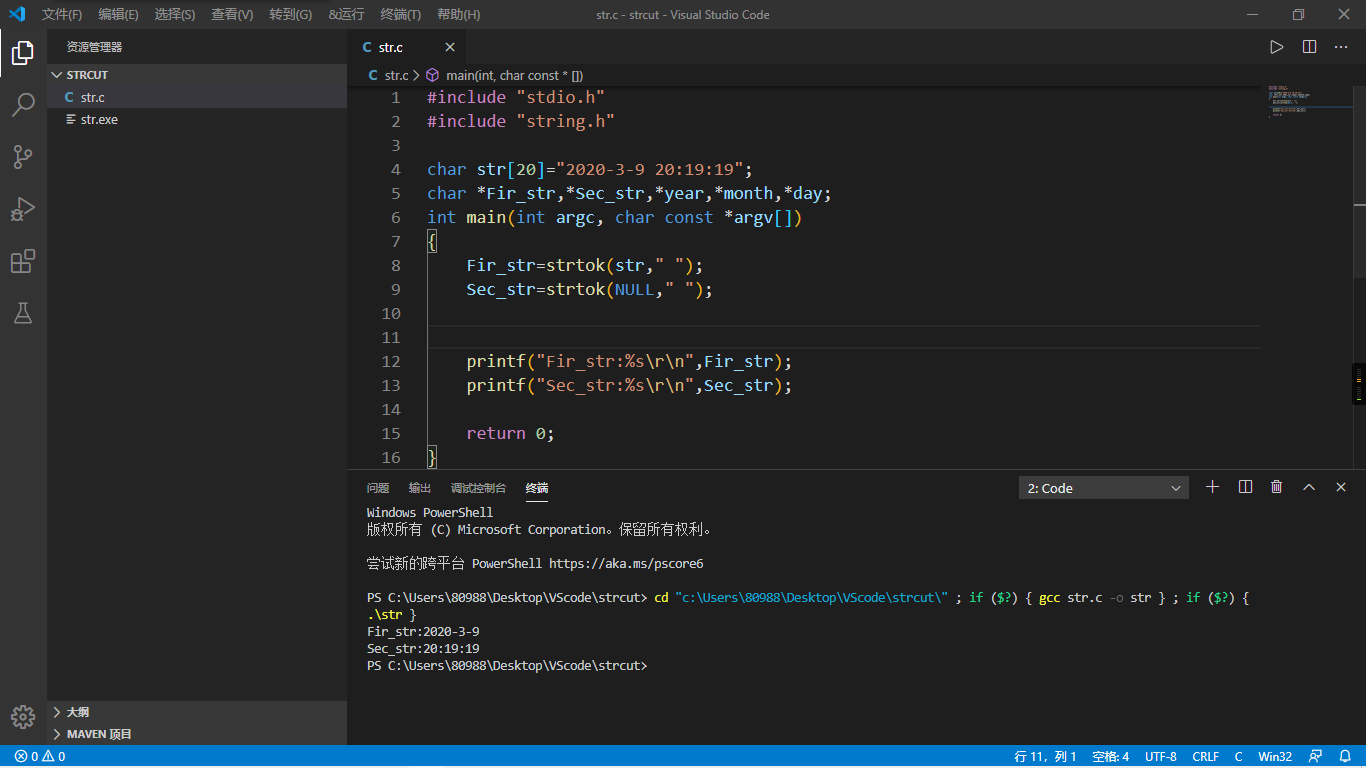Open the Search view in activity bar

coord(23,105)
